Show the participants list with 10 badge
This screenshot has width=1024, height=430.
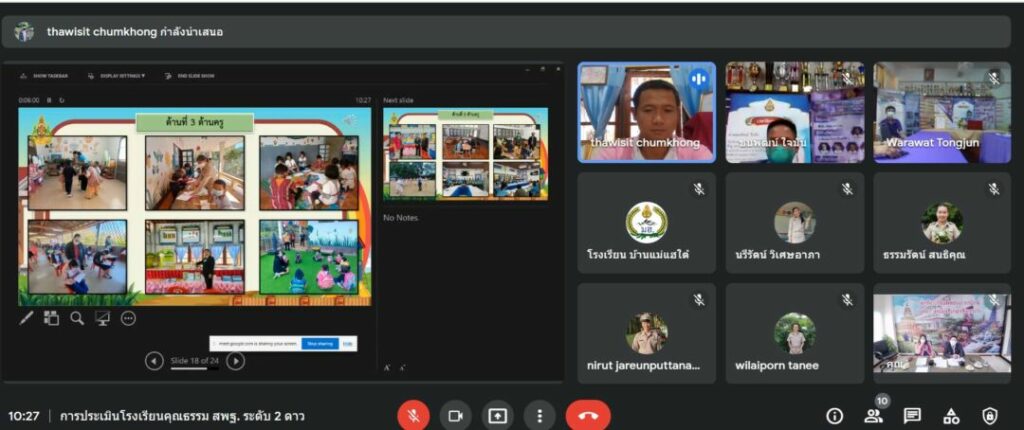click(x=873, y=415)
